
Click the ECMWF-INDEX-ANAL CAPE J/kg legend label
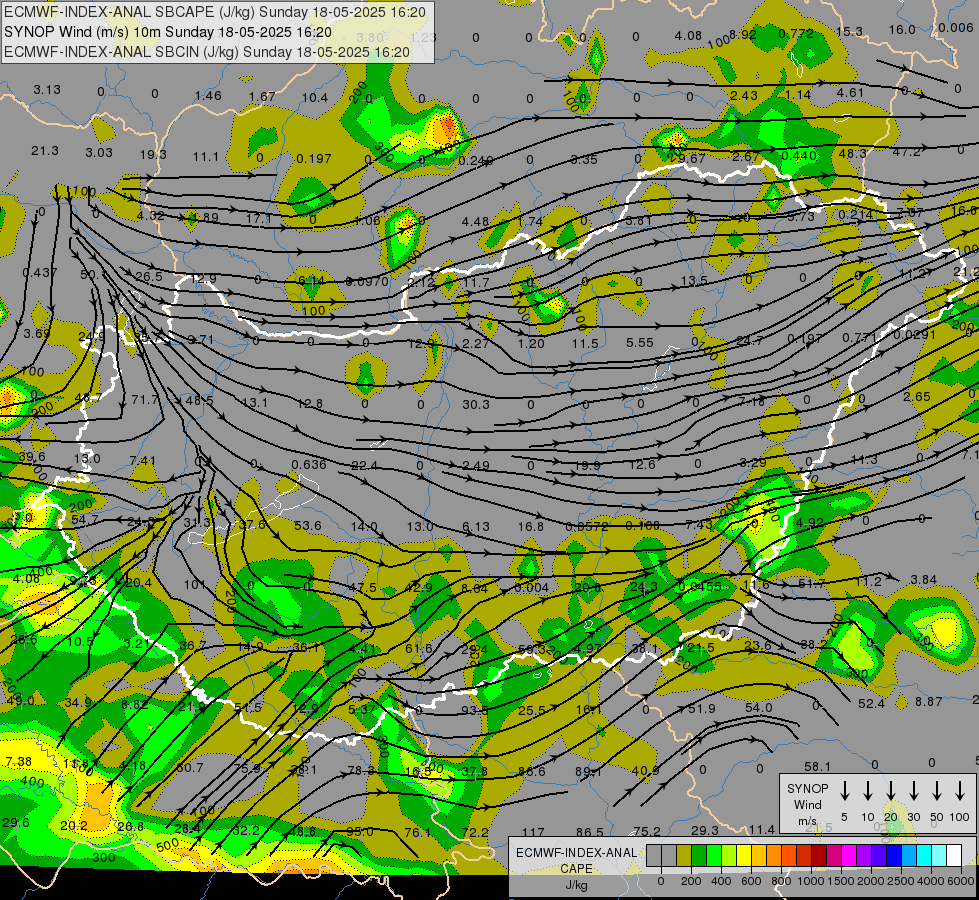pos(576,869)
